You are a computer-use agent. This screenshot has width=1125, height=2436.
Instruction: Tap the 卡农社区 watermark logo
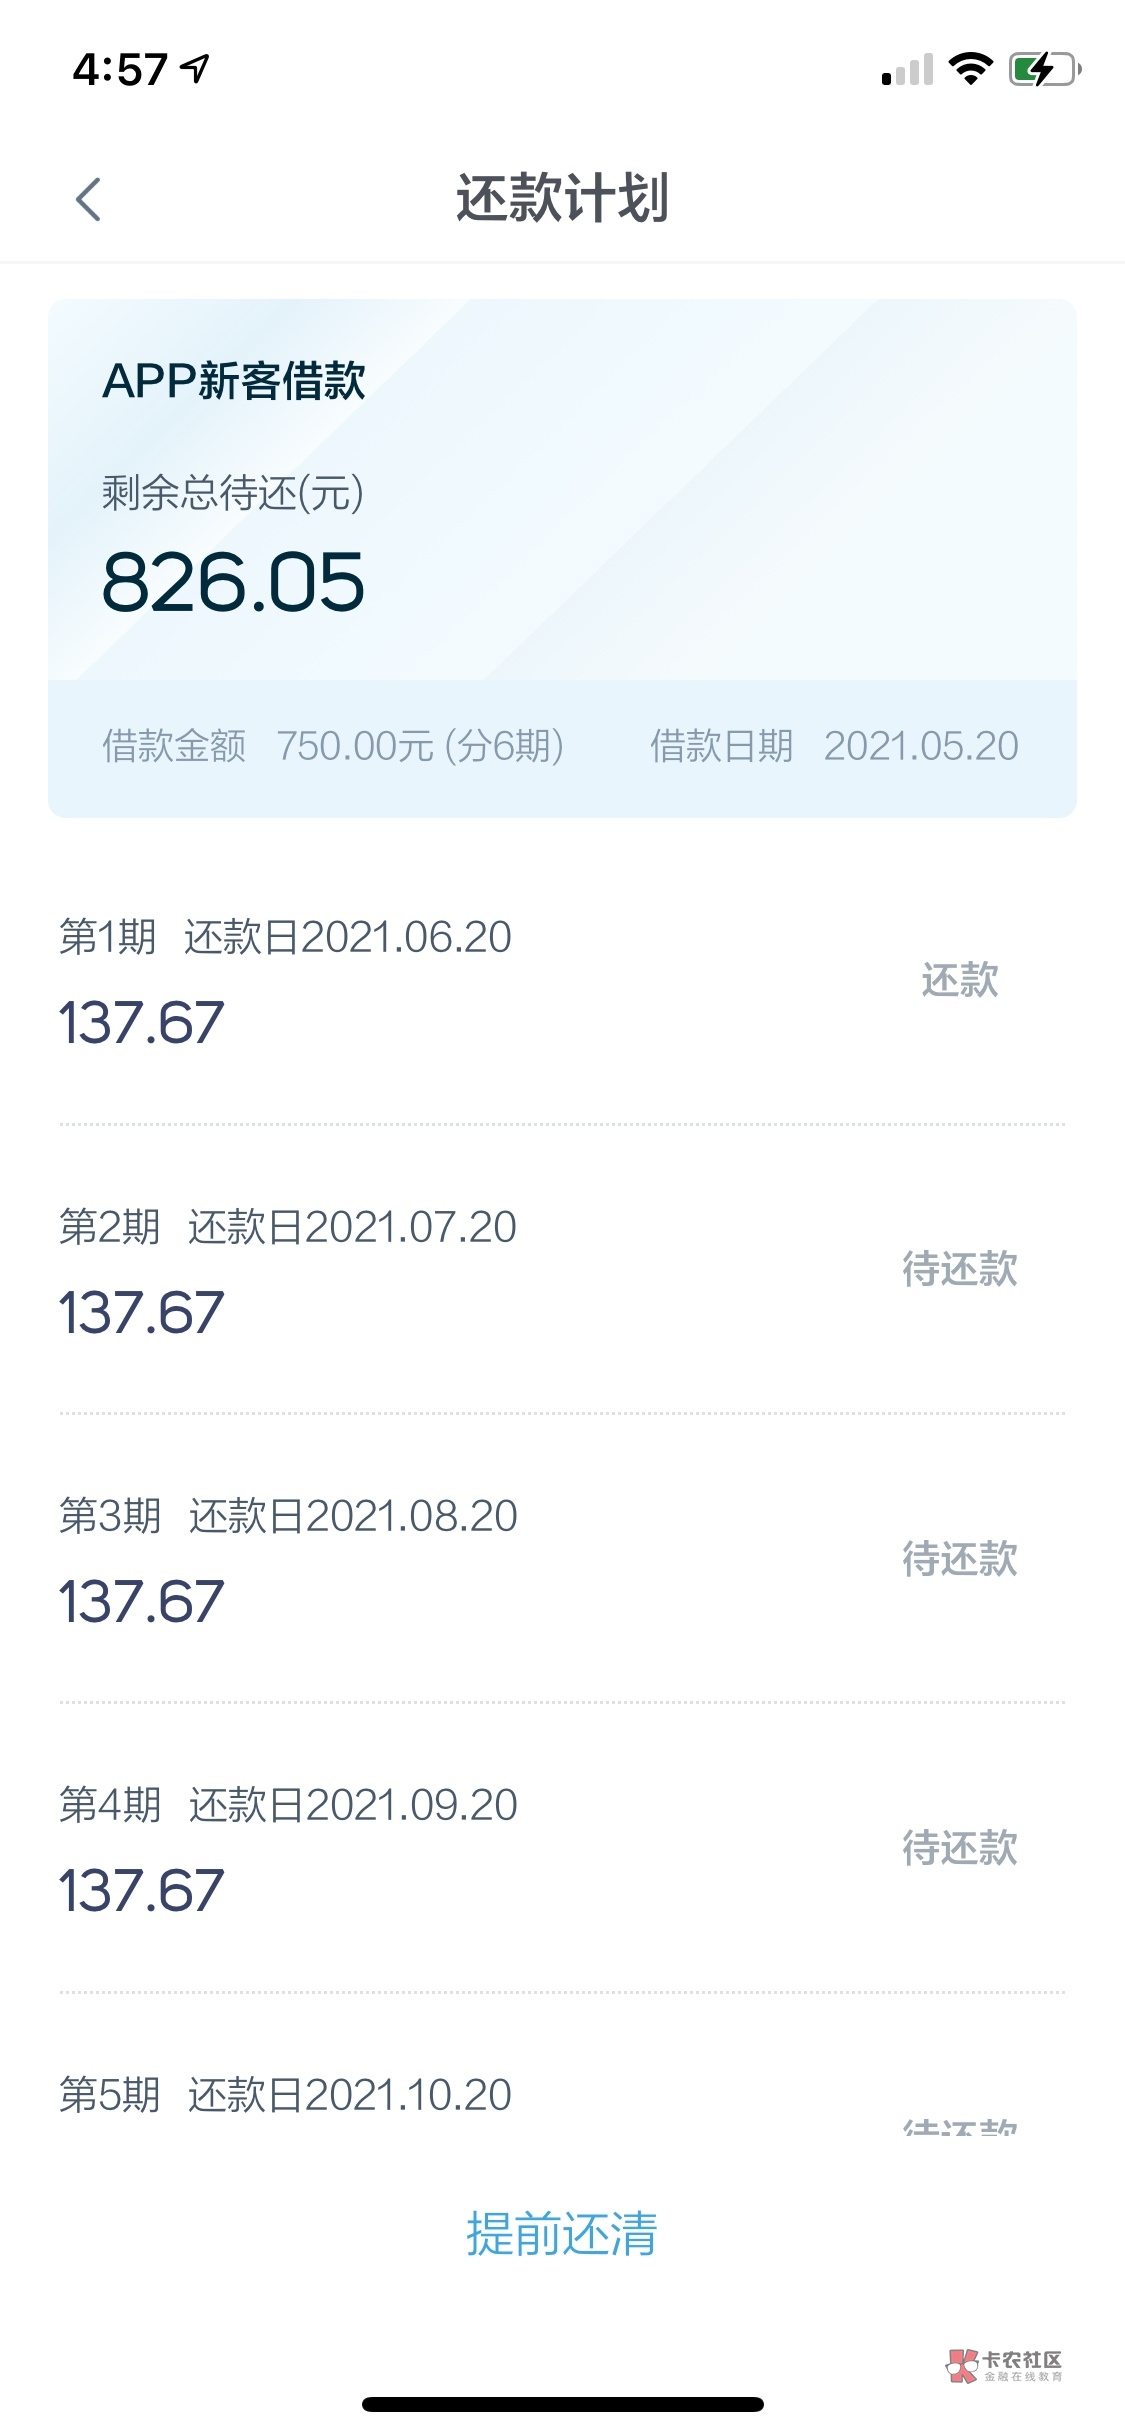(1004, 2365)
